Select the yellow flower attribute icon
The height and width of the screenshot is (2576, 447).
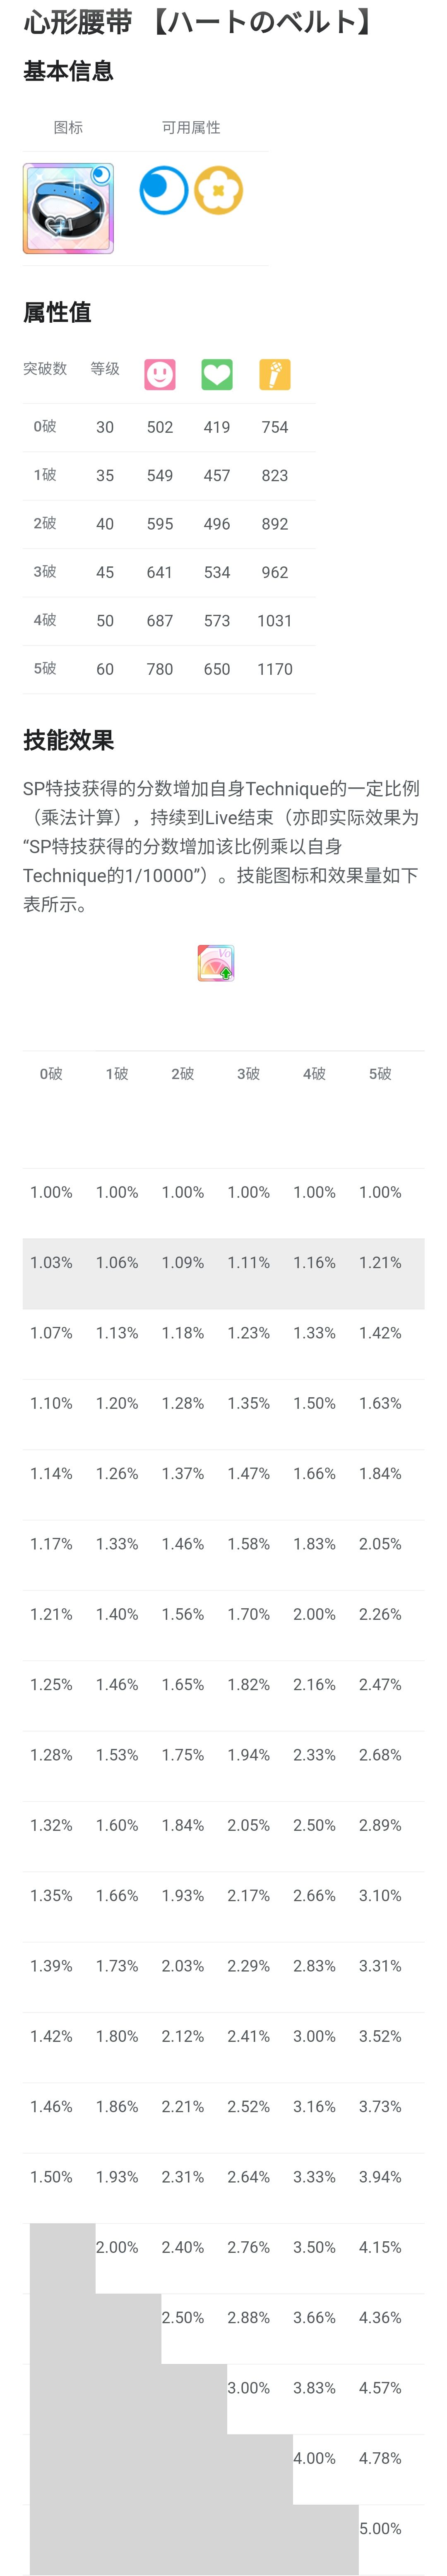(x=218, y=190)
